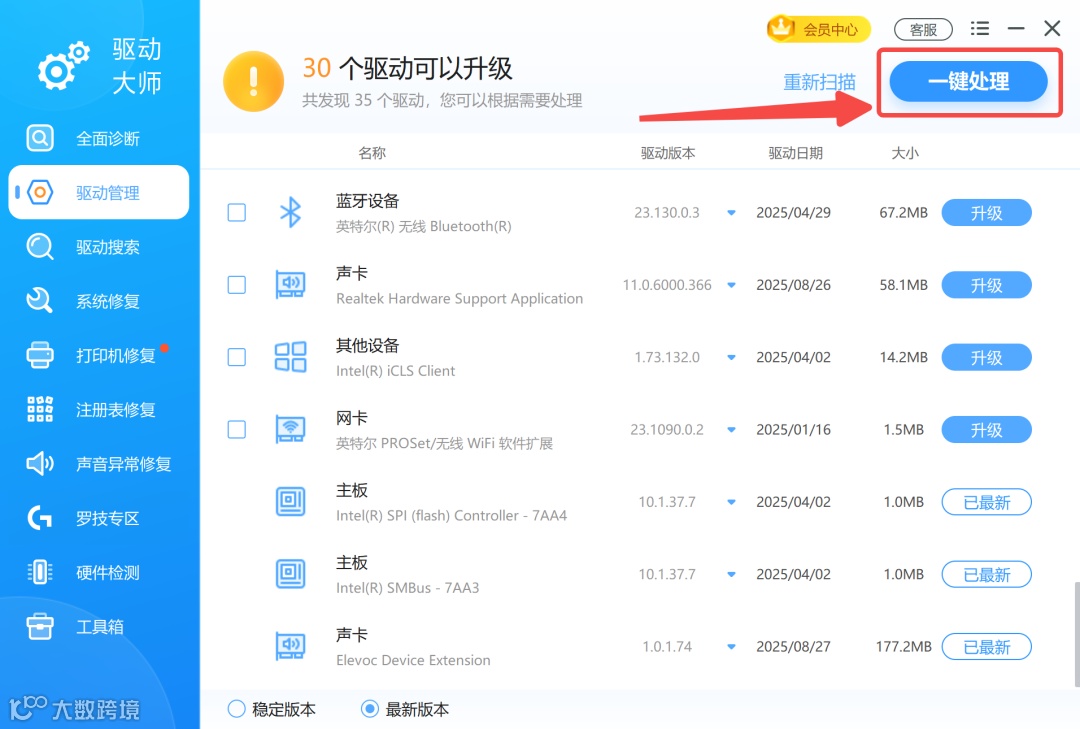Expand version dropdown for 1.0.1.74
The image size is (1080, 729).
[x=731, y=647]
